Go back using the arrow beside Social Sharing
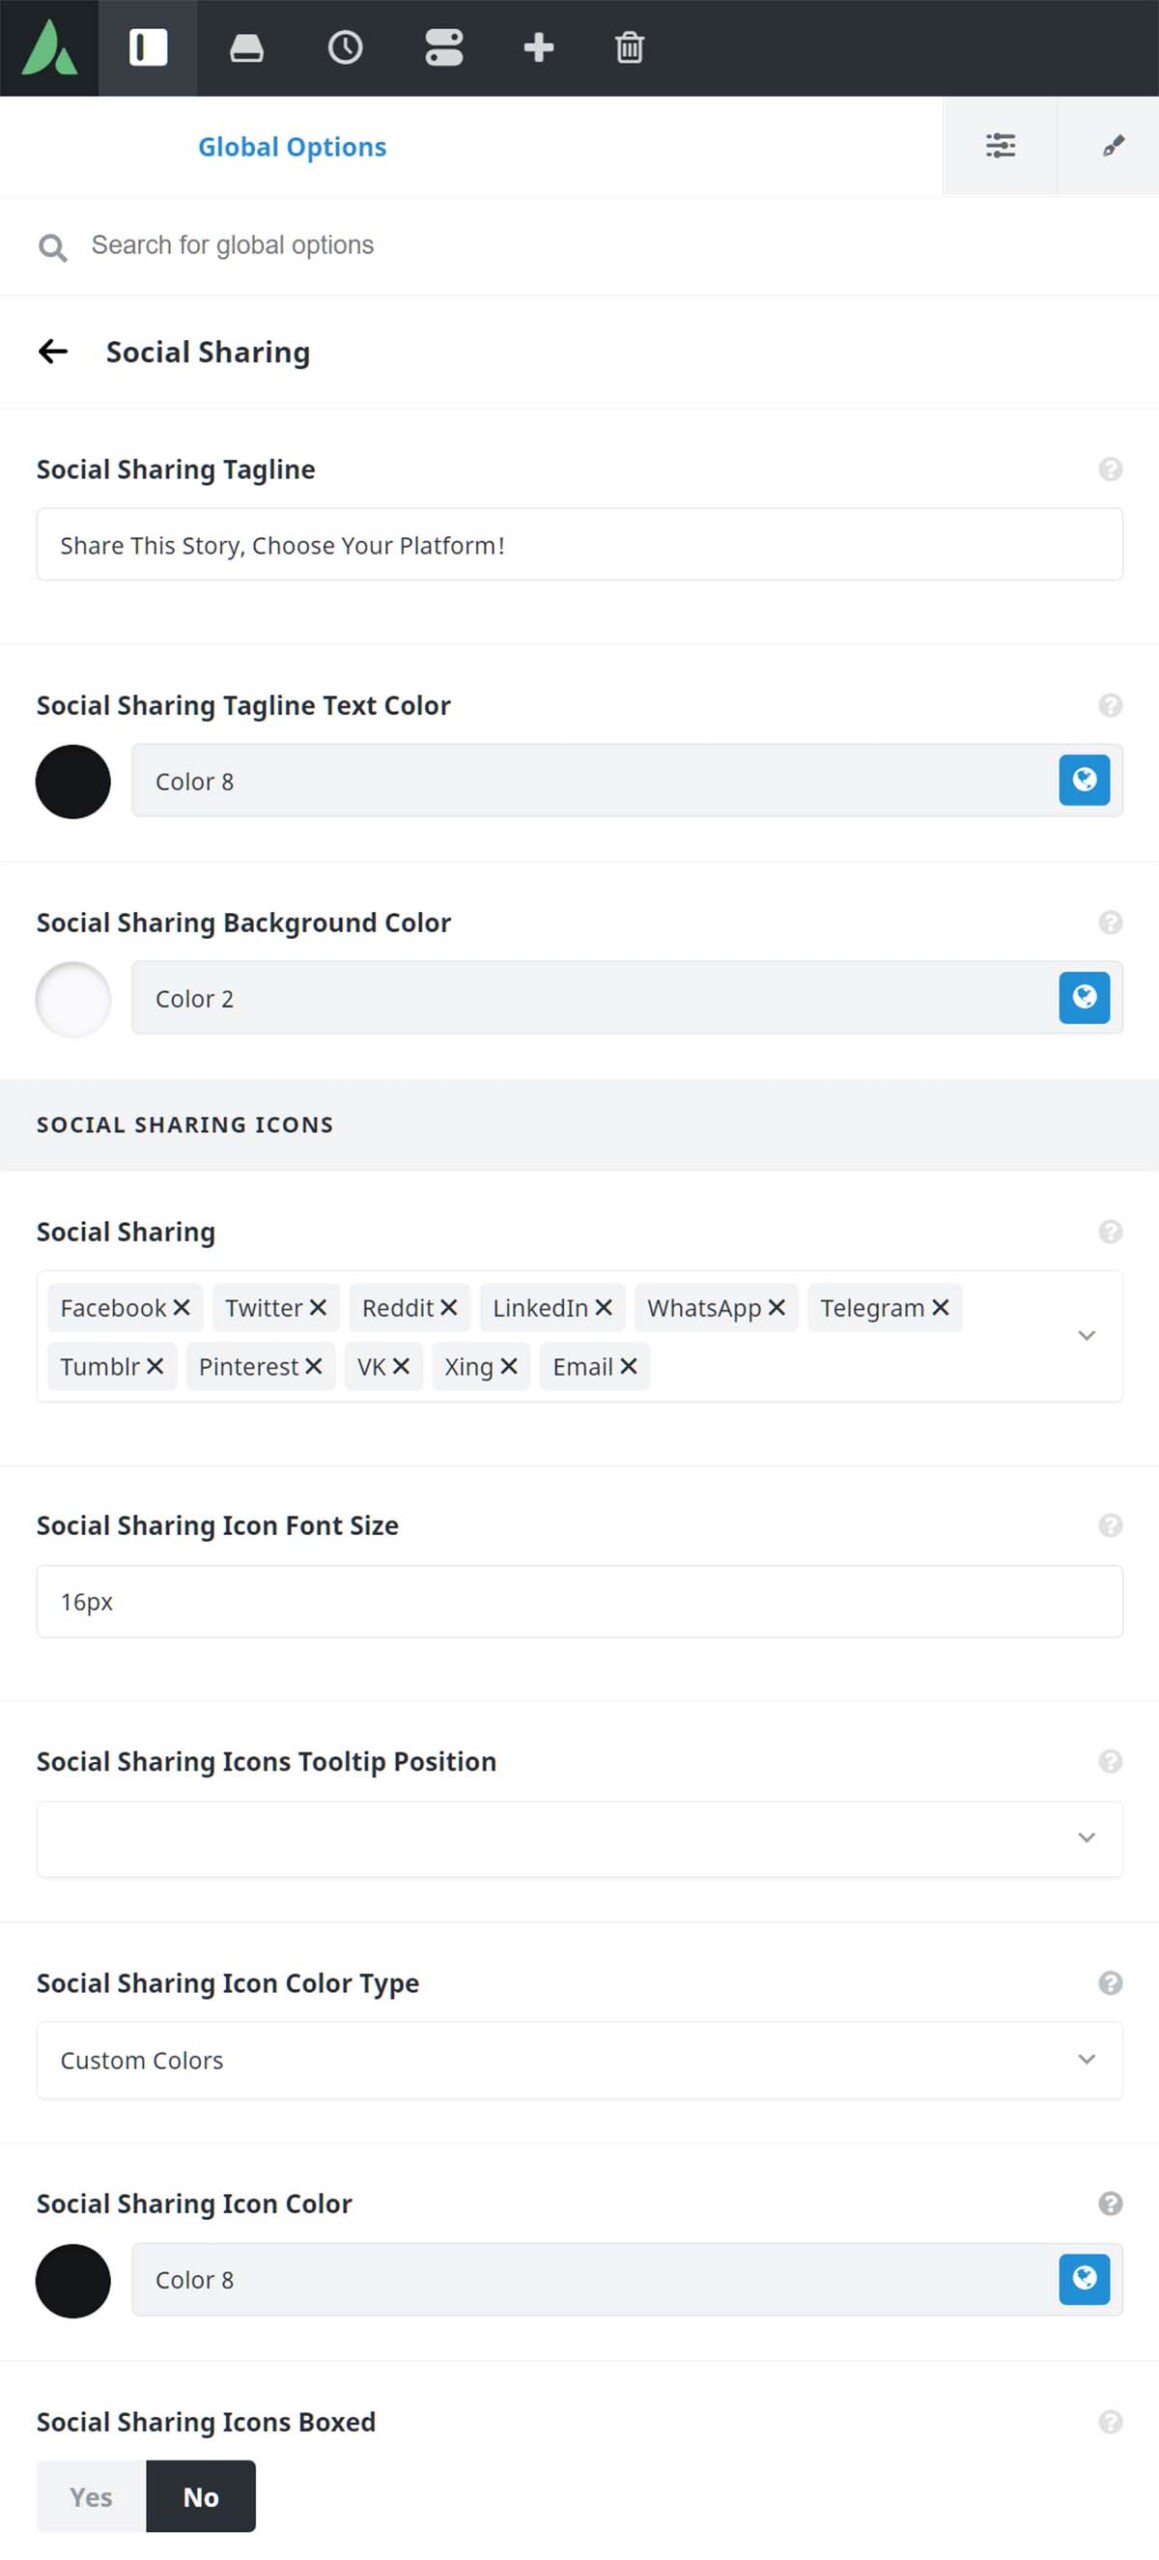Viewport: 1159px width, 2560px height. (53, 351)
